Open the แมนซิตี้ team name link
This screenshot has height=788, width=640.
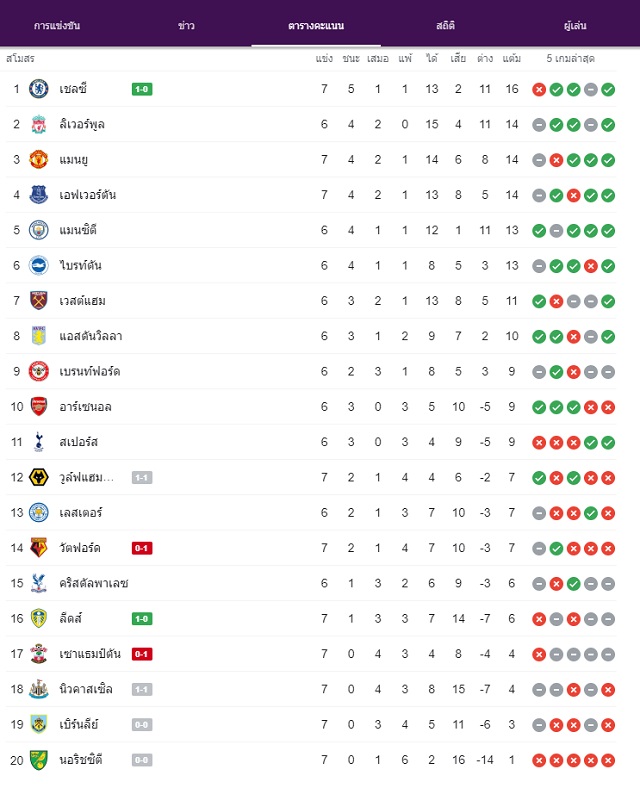(78, 230)
